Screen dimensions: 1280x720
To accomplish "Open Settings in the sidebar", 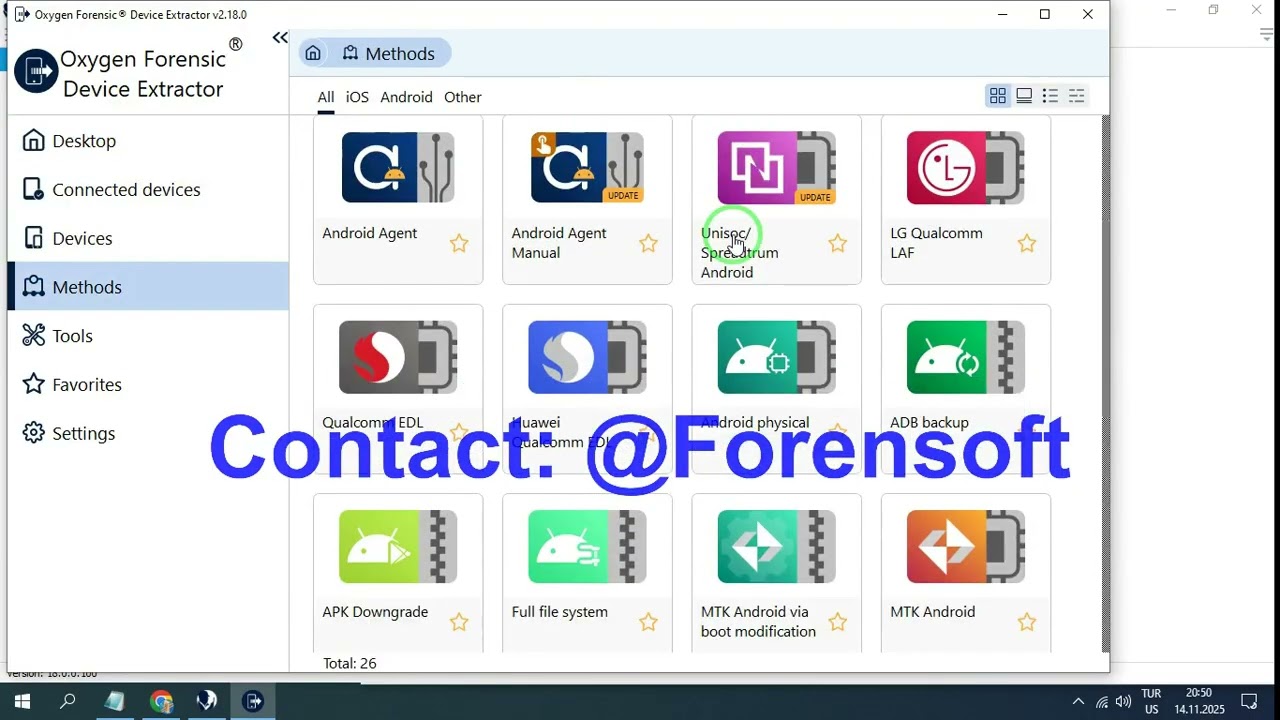I will [x=148, y=434].
